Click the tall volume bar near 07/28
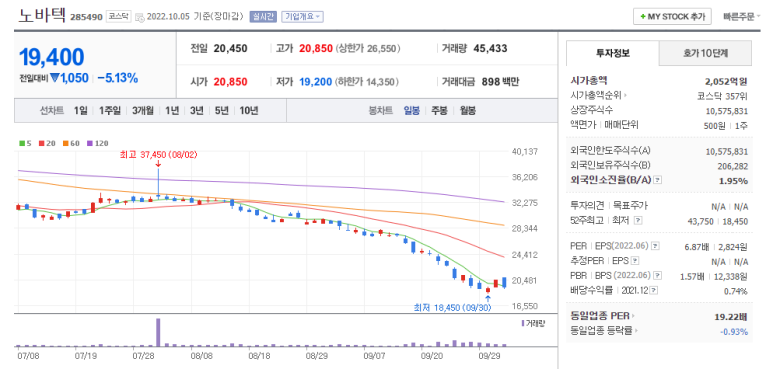Viewport: 773px width, 369px height. (x=158, y=333)
